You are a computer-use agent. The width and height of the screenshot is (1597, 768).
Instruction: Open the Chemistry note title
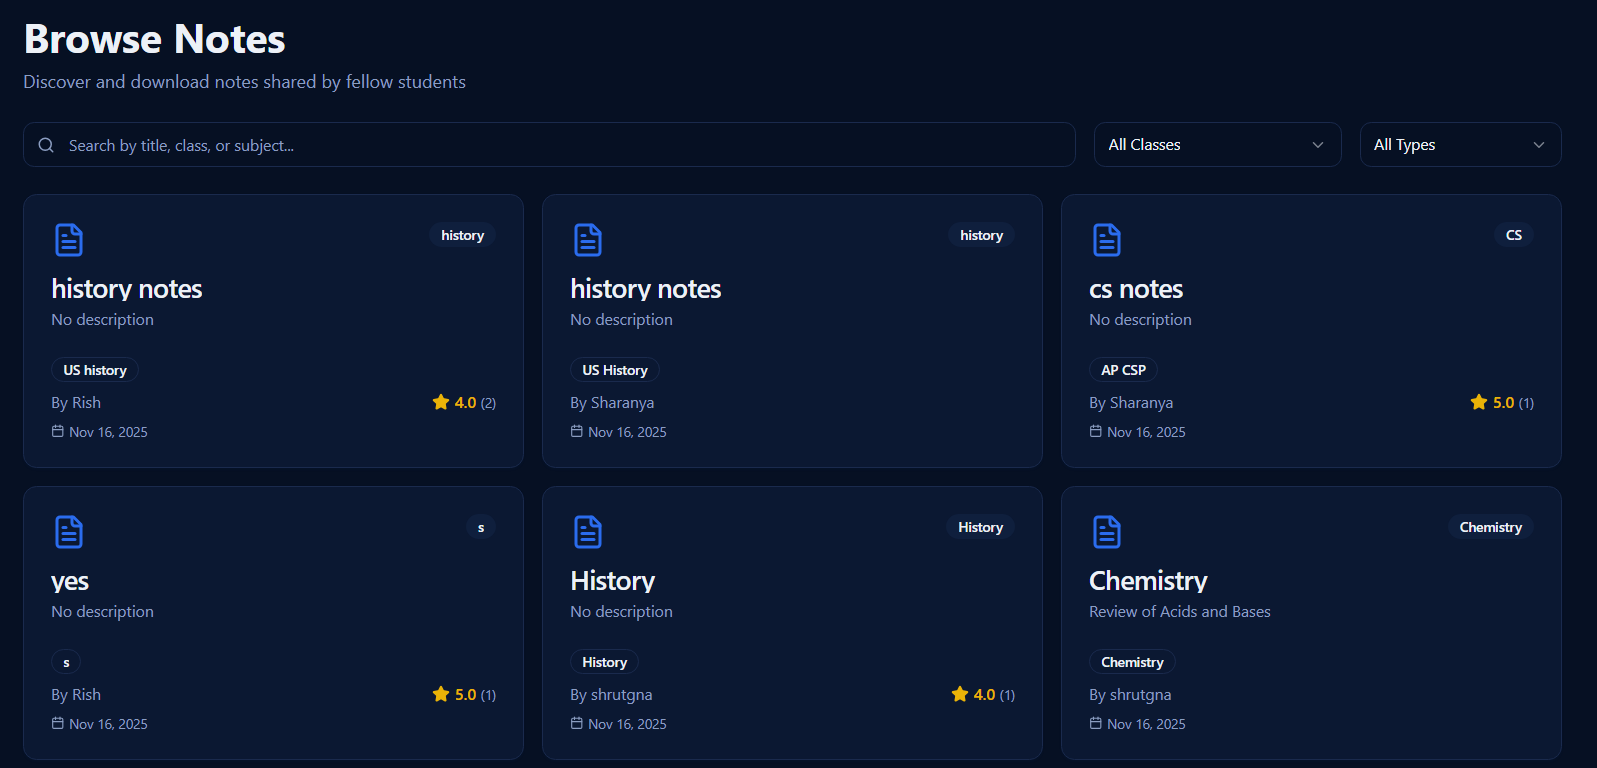[x=1148, y=581]
